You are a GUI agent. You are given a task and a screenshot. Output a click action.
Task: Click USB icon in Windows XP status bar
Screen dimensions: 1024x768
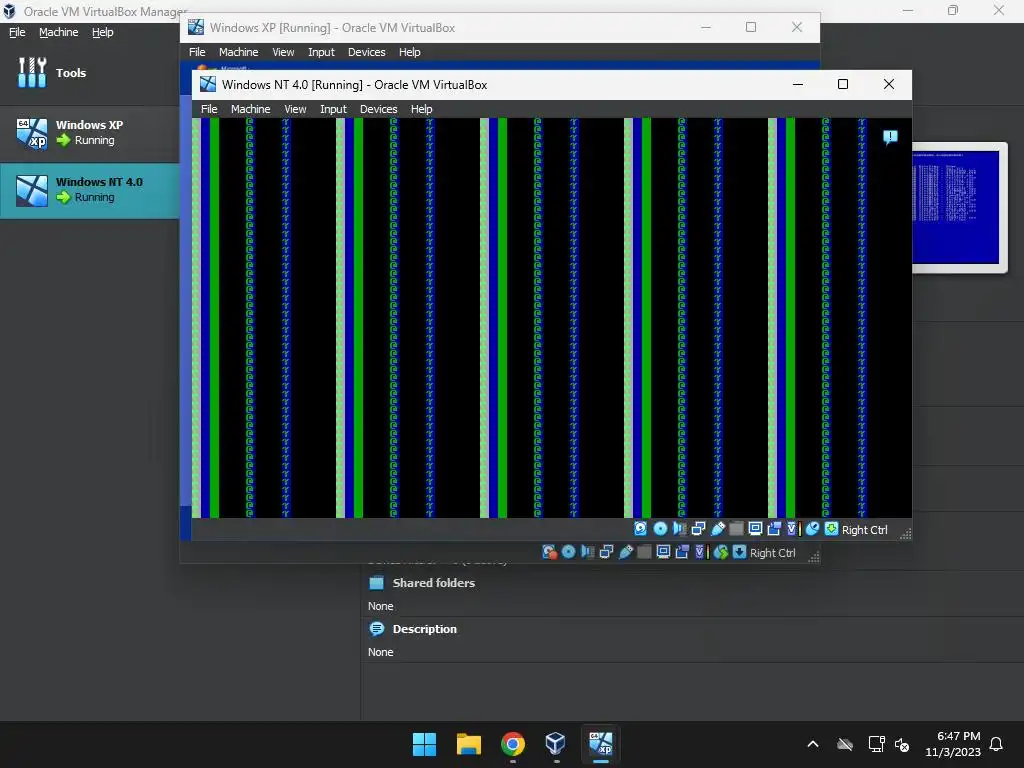[625, 552]
